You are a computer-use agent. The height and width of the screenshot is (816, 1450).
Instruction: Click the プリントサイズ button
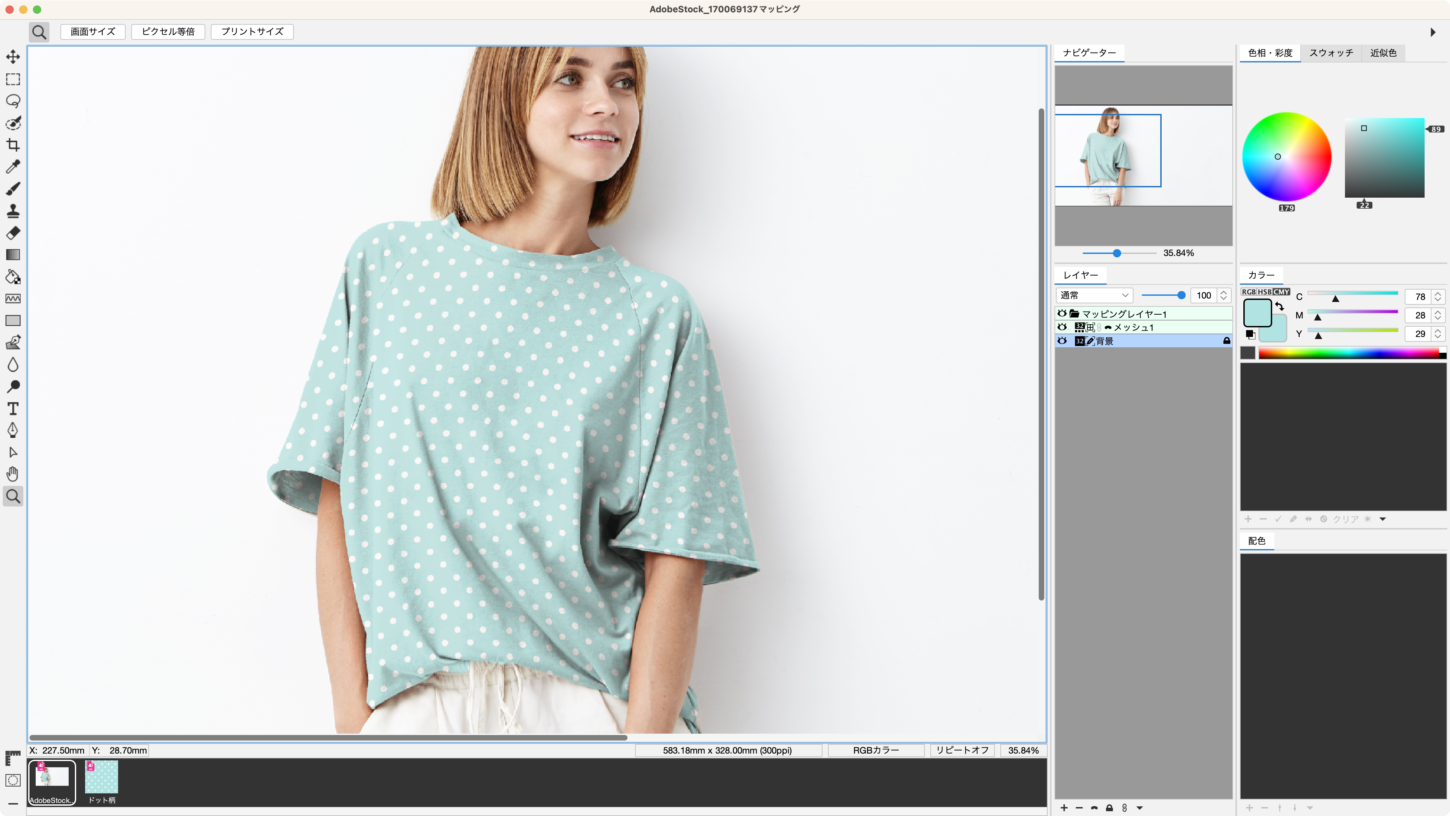point(252,32)
